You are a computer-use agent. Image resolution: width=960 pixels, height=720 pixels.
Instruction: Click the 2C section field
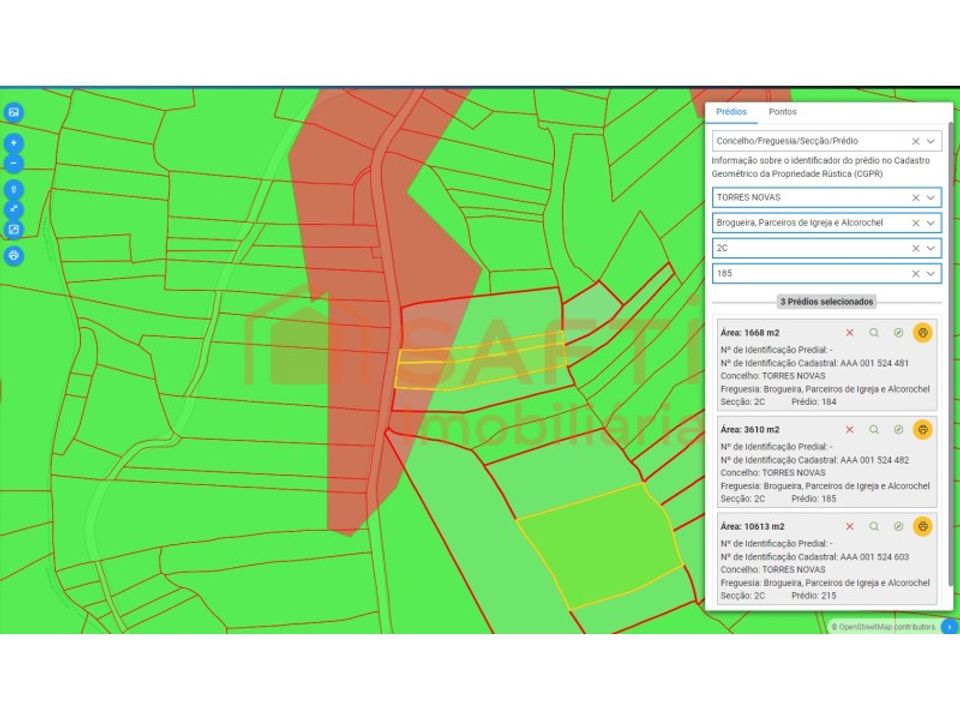tap(827, 248)
